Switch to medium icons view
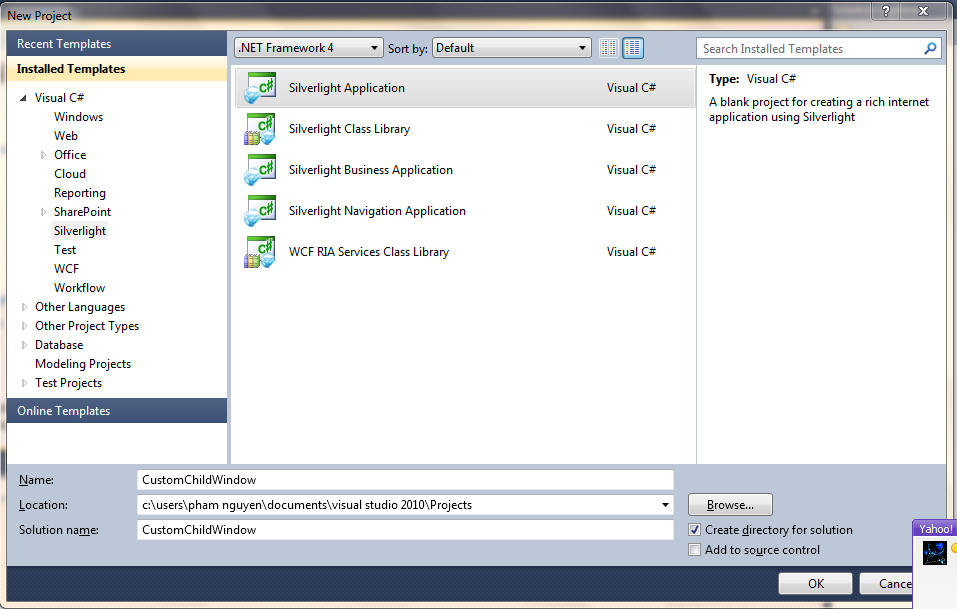957x609 pixels. click(x=633, y=48)
